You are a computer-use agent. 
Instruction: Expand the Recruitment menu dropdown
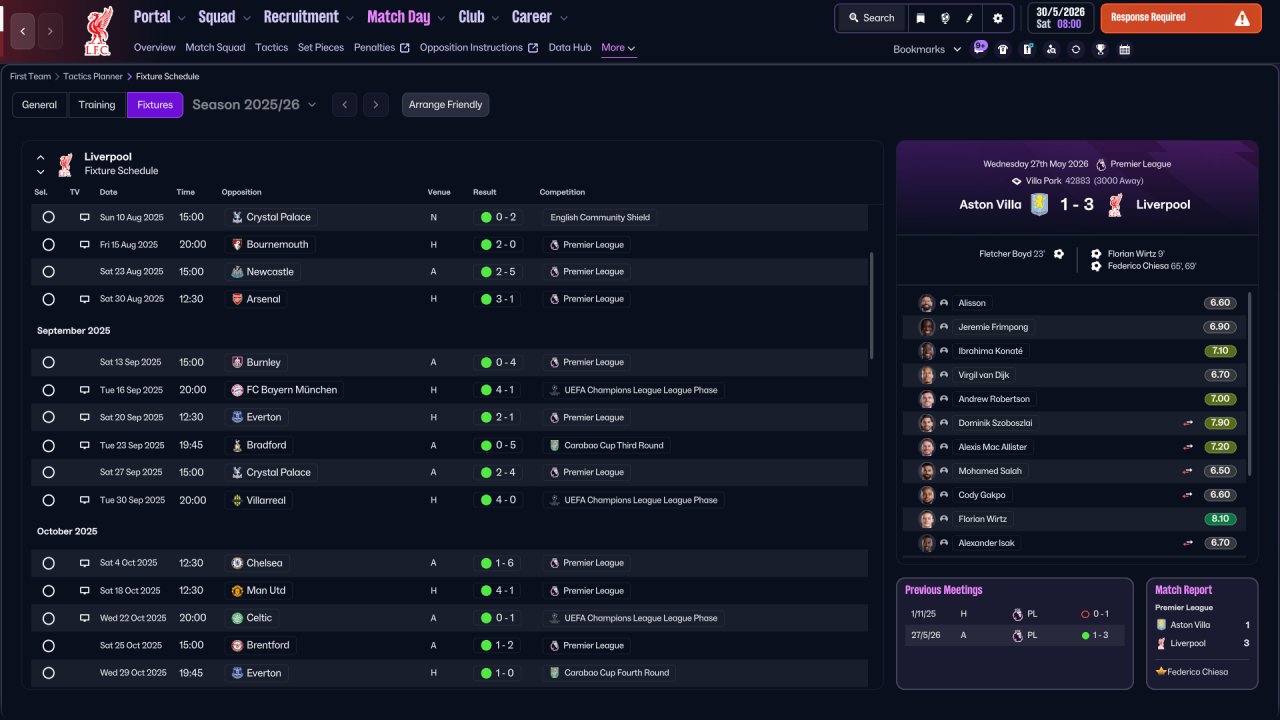point(349,18)
